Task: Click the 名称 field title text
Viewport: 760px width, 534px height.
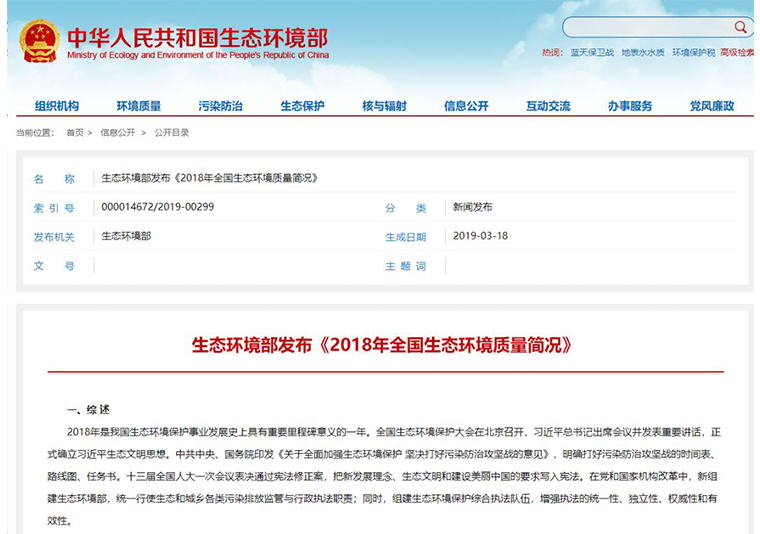Action: tap(209, 178)
